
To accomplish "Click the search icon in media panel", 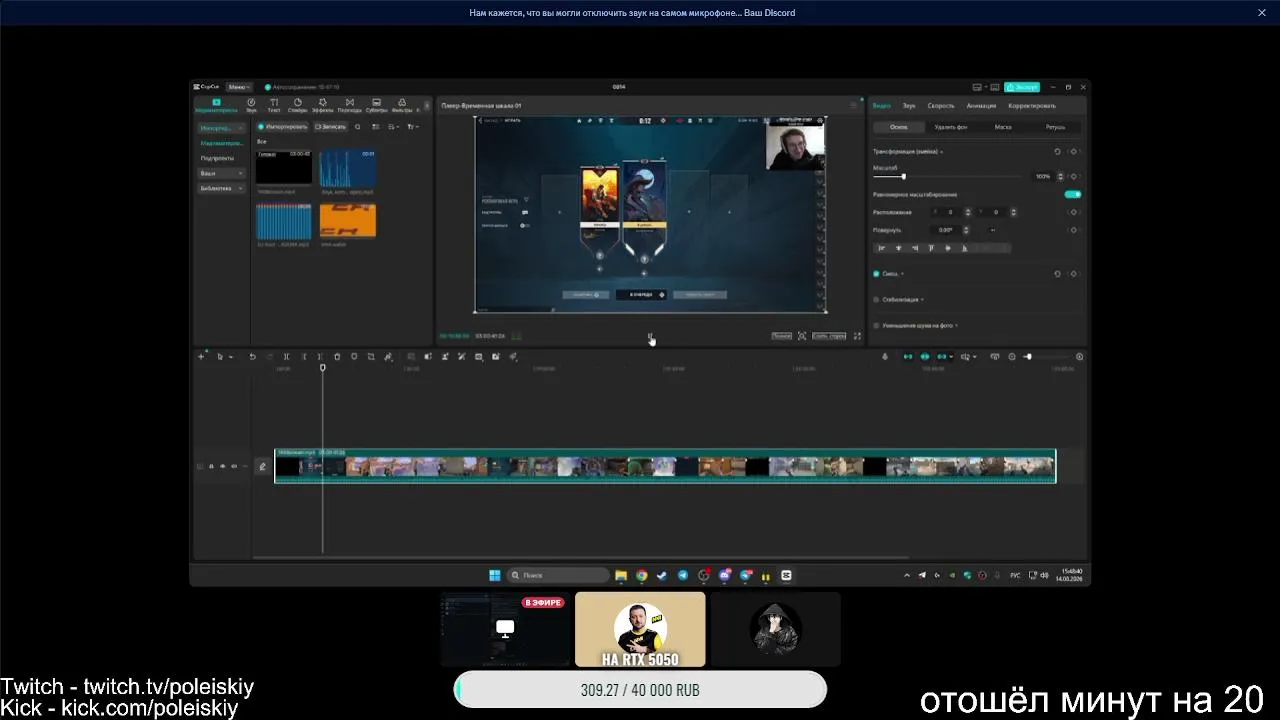I will [358, 127].
